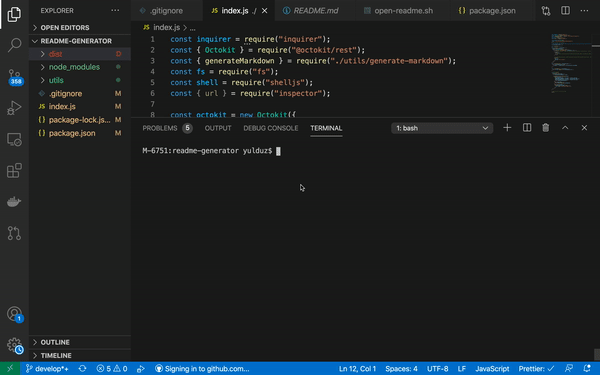Screen dimensions: 600x375
Task: Click the develop branch in status bar
Action: pyautogui.click(x=47, y=368)
